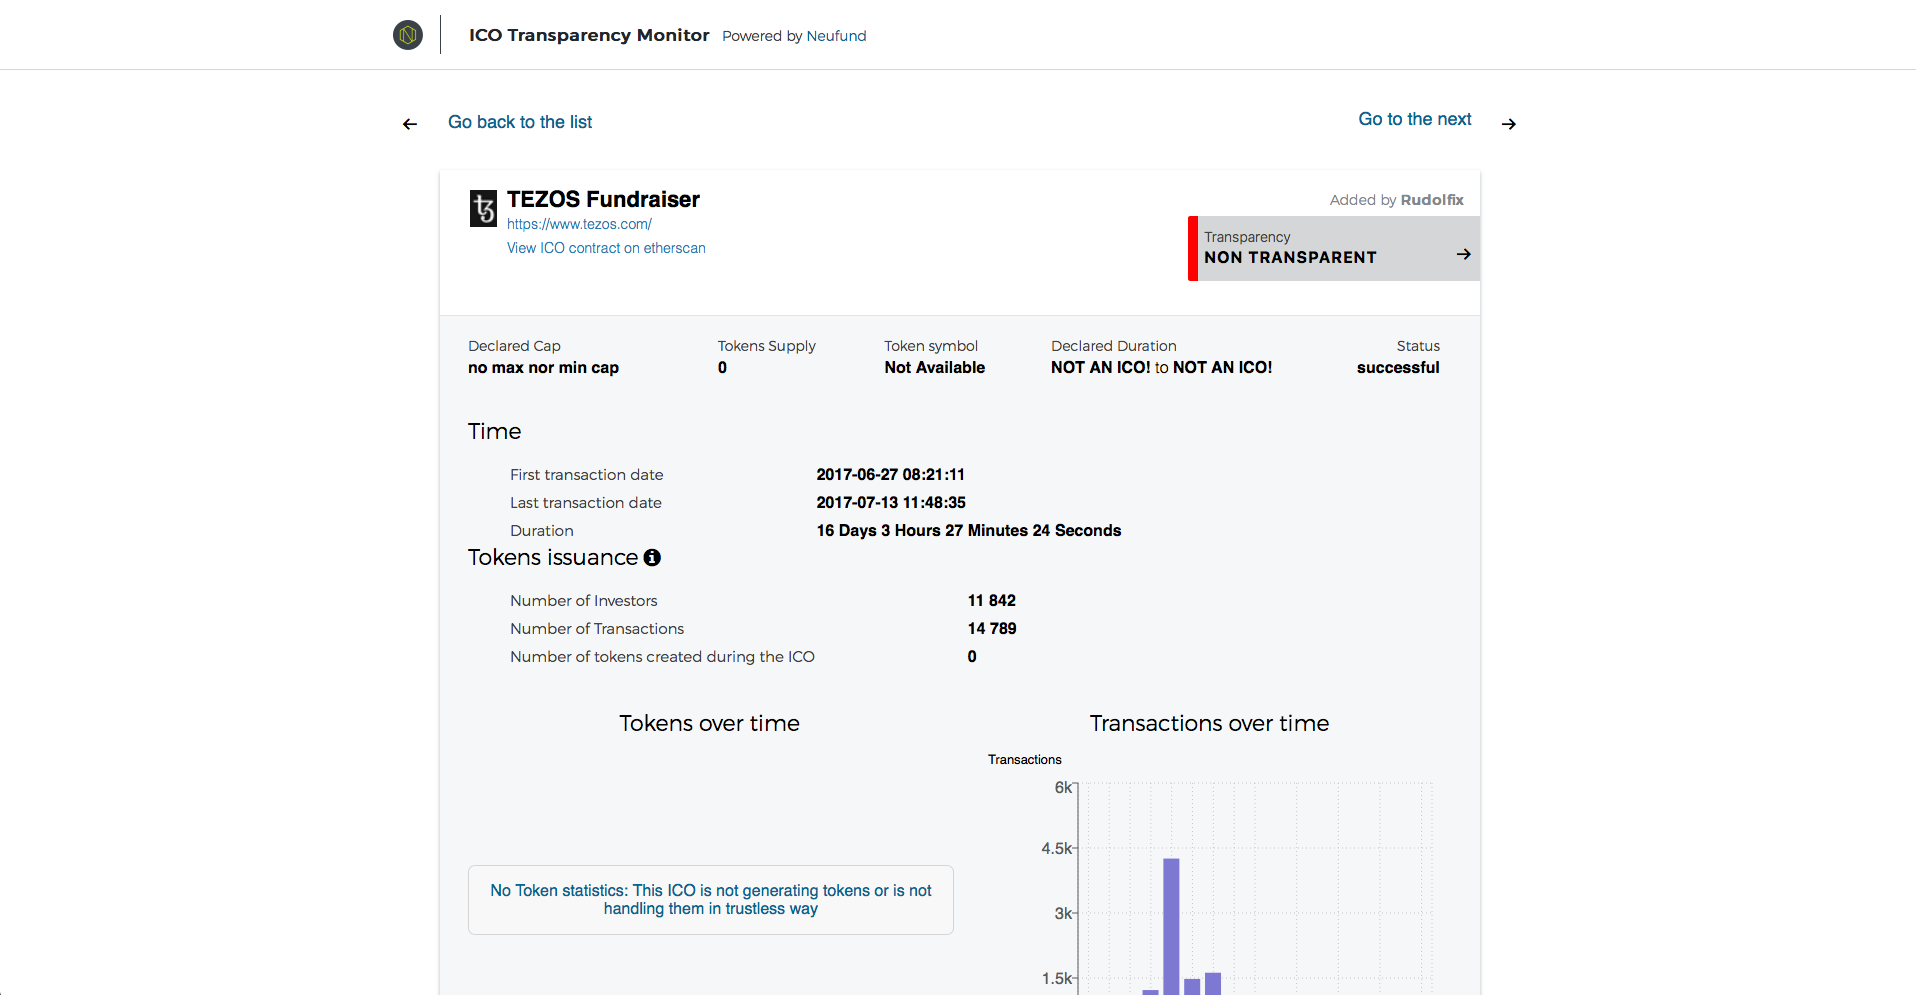
Task: Follow the "Go to the next" link
Action: (x=1414, y=118)
